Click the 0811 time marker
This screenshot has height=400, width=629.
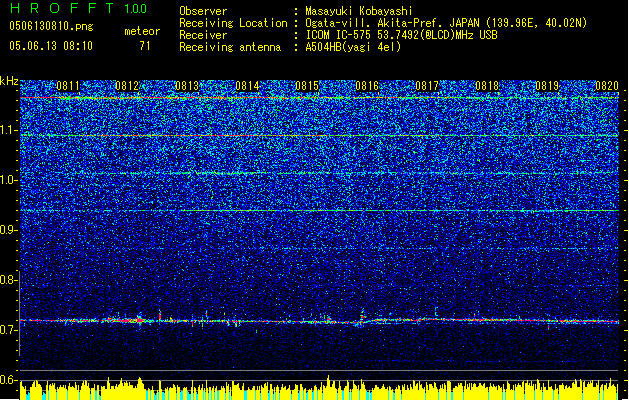(x=68, y=86)
